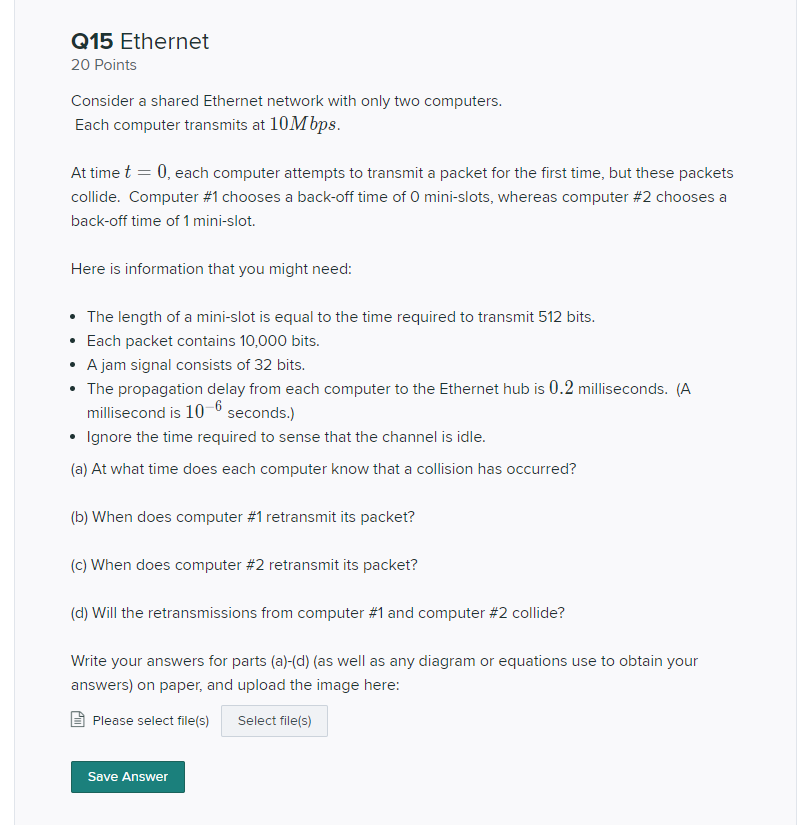Open the Select file(s) upload button
This screenshot has width=809, height=825.
coord(274,721)
